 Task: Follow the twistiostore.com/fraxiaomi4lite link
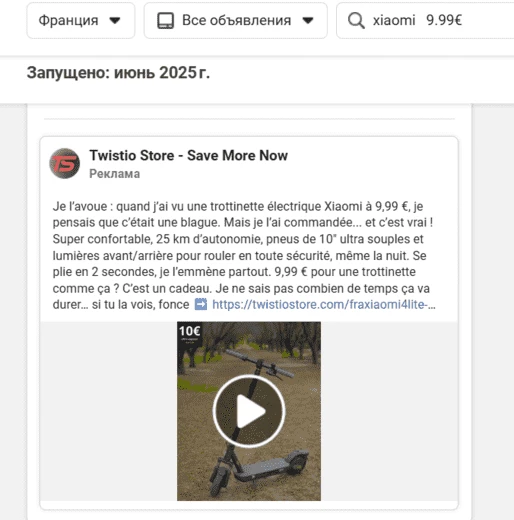point(324,304)
